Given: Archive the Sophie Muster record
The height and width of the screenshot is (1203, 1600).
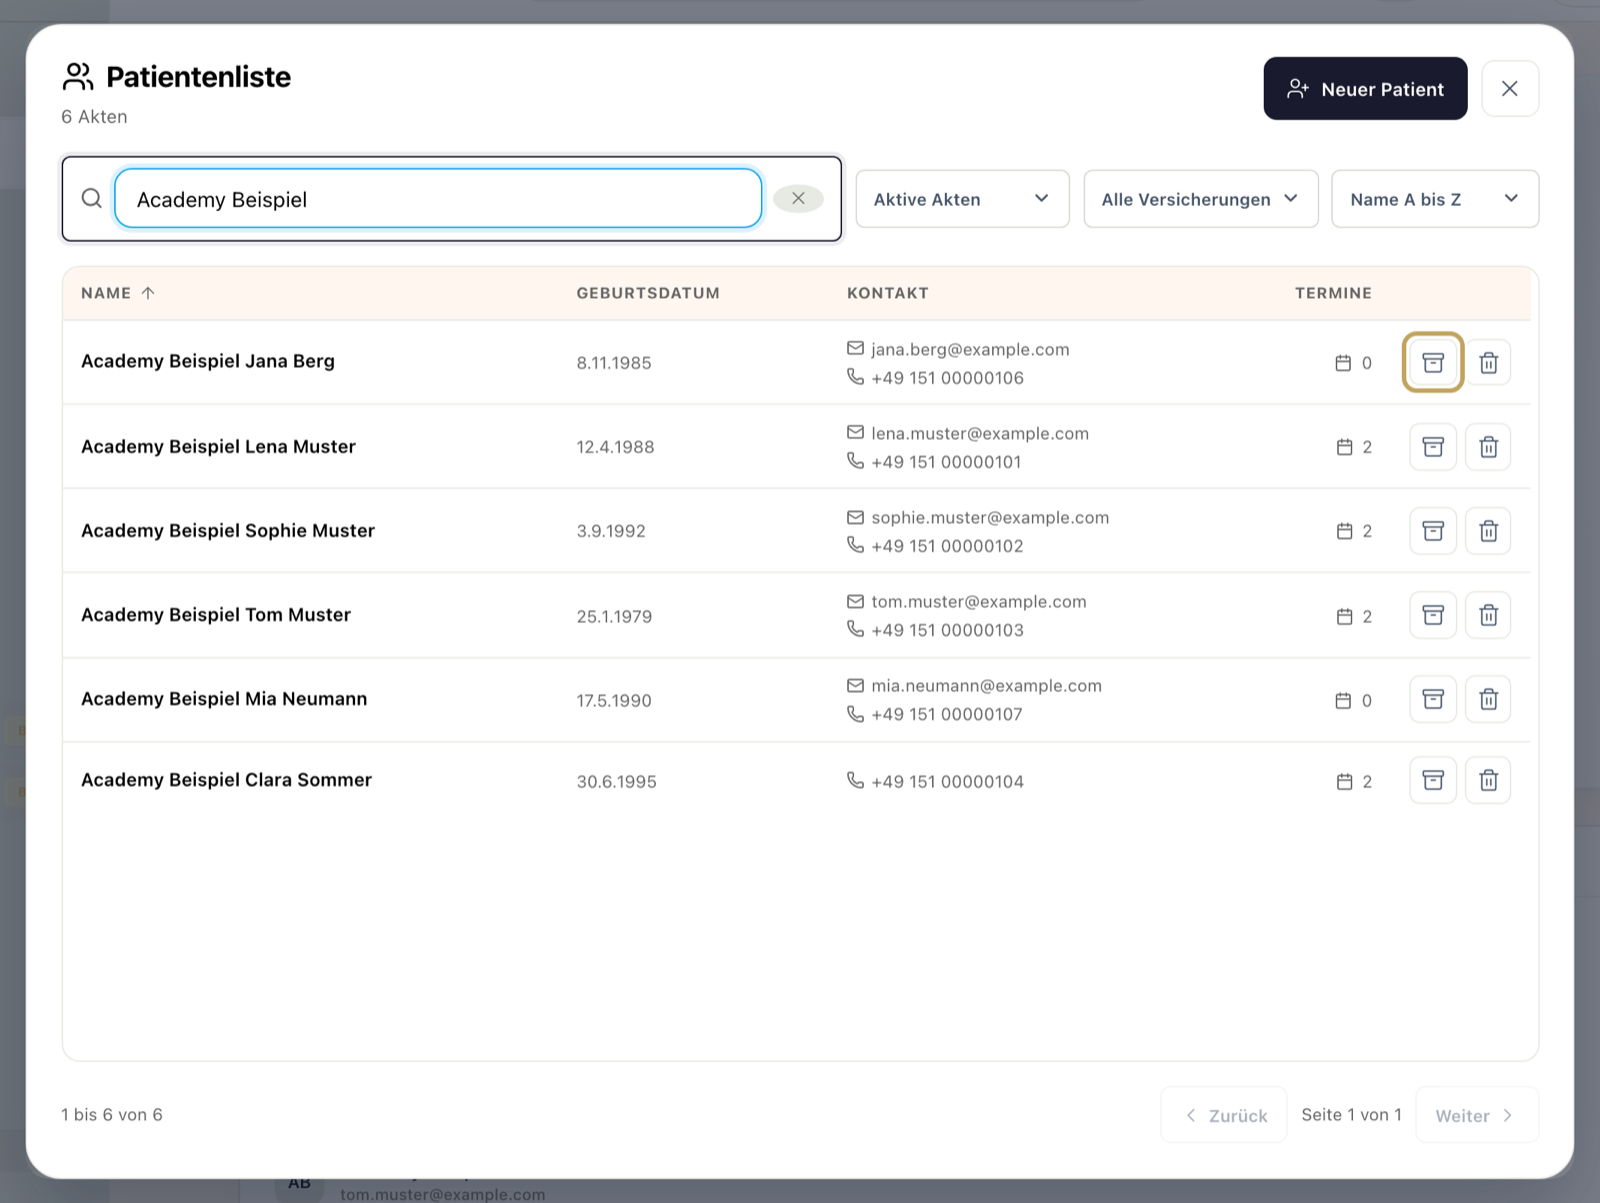Looking at the screenshot, I should point(1433,530).
